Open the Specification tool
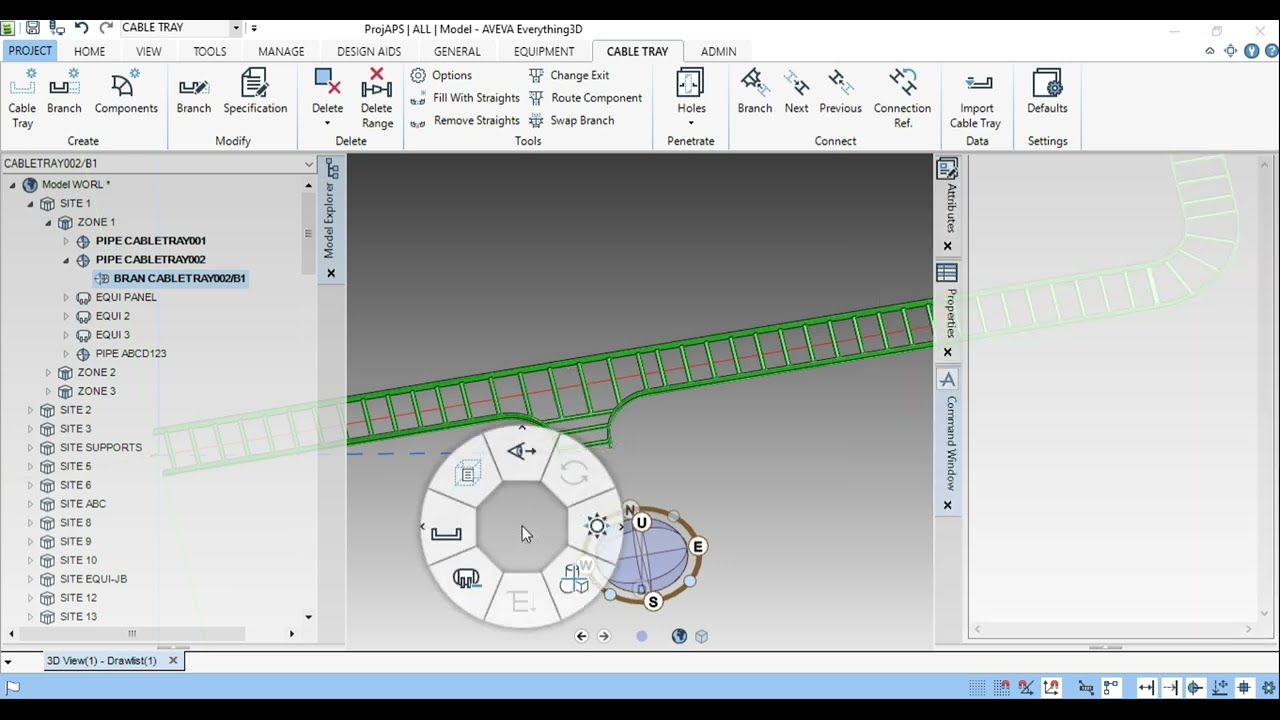 click(x=255, y=92)
